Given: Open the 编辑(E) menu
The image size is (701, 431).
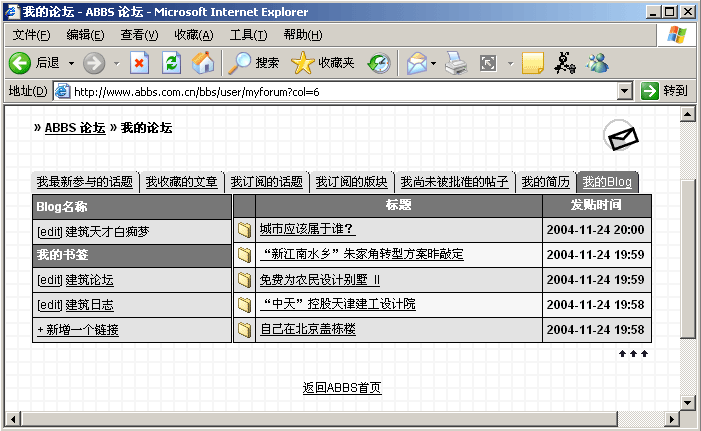Looking at the screenshot, I should [x=85, y=35].
